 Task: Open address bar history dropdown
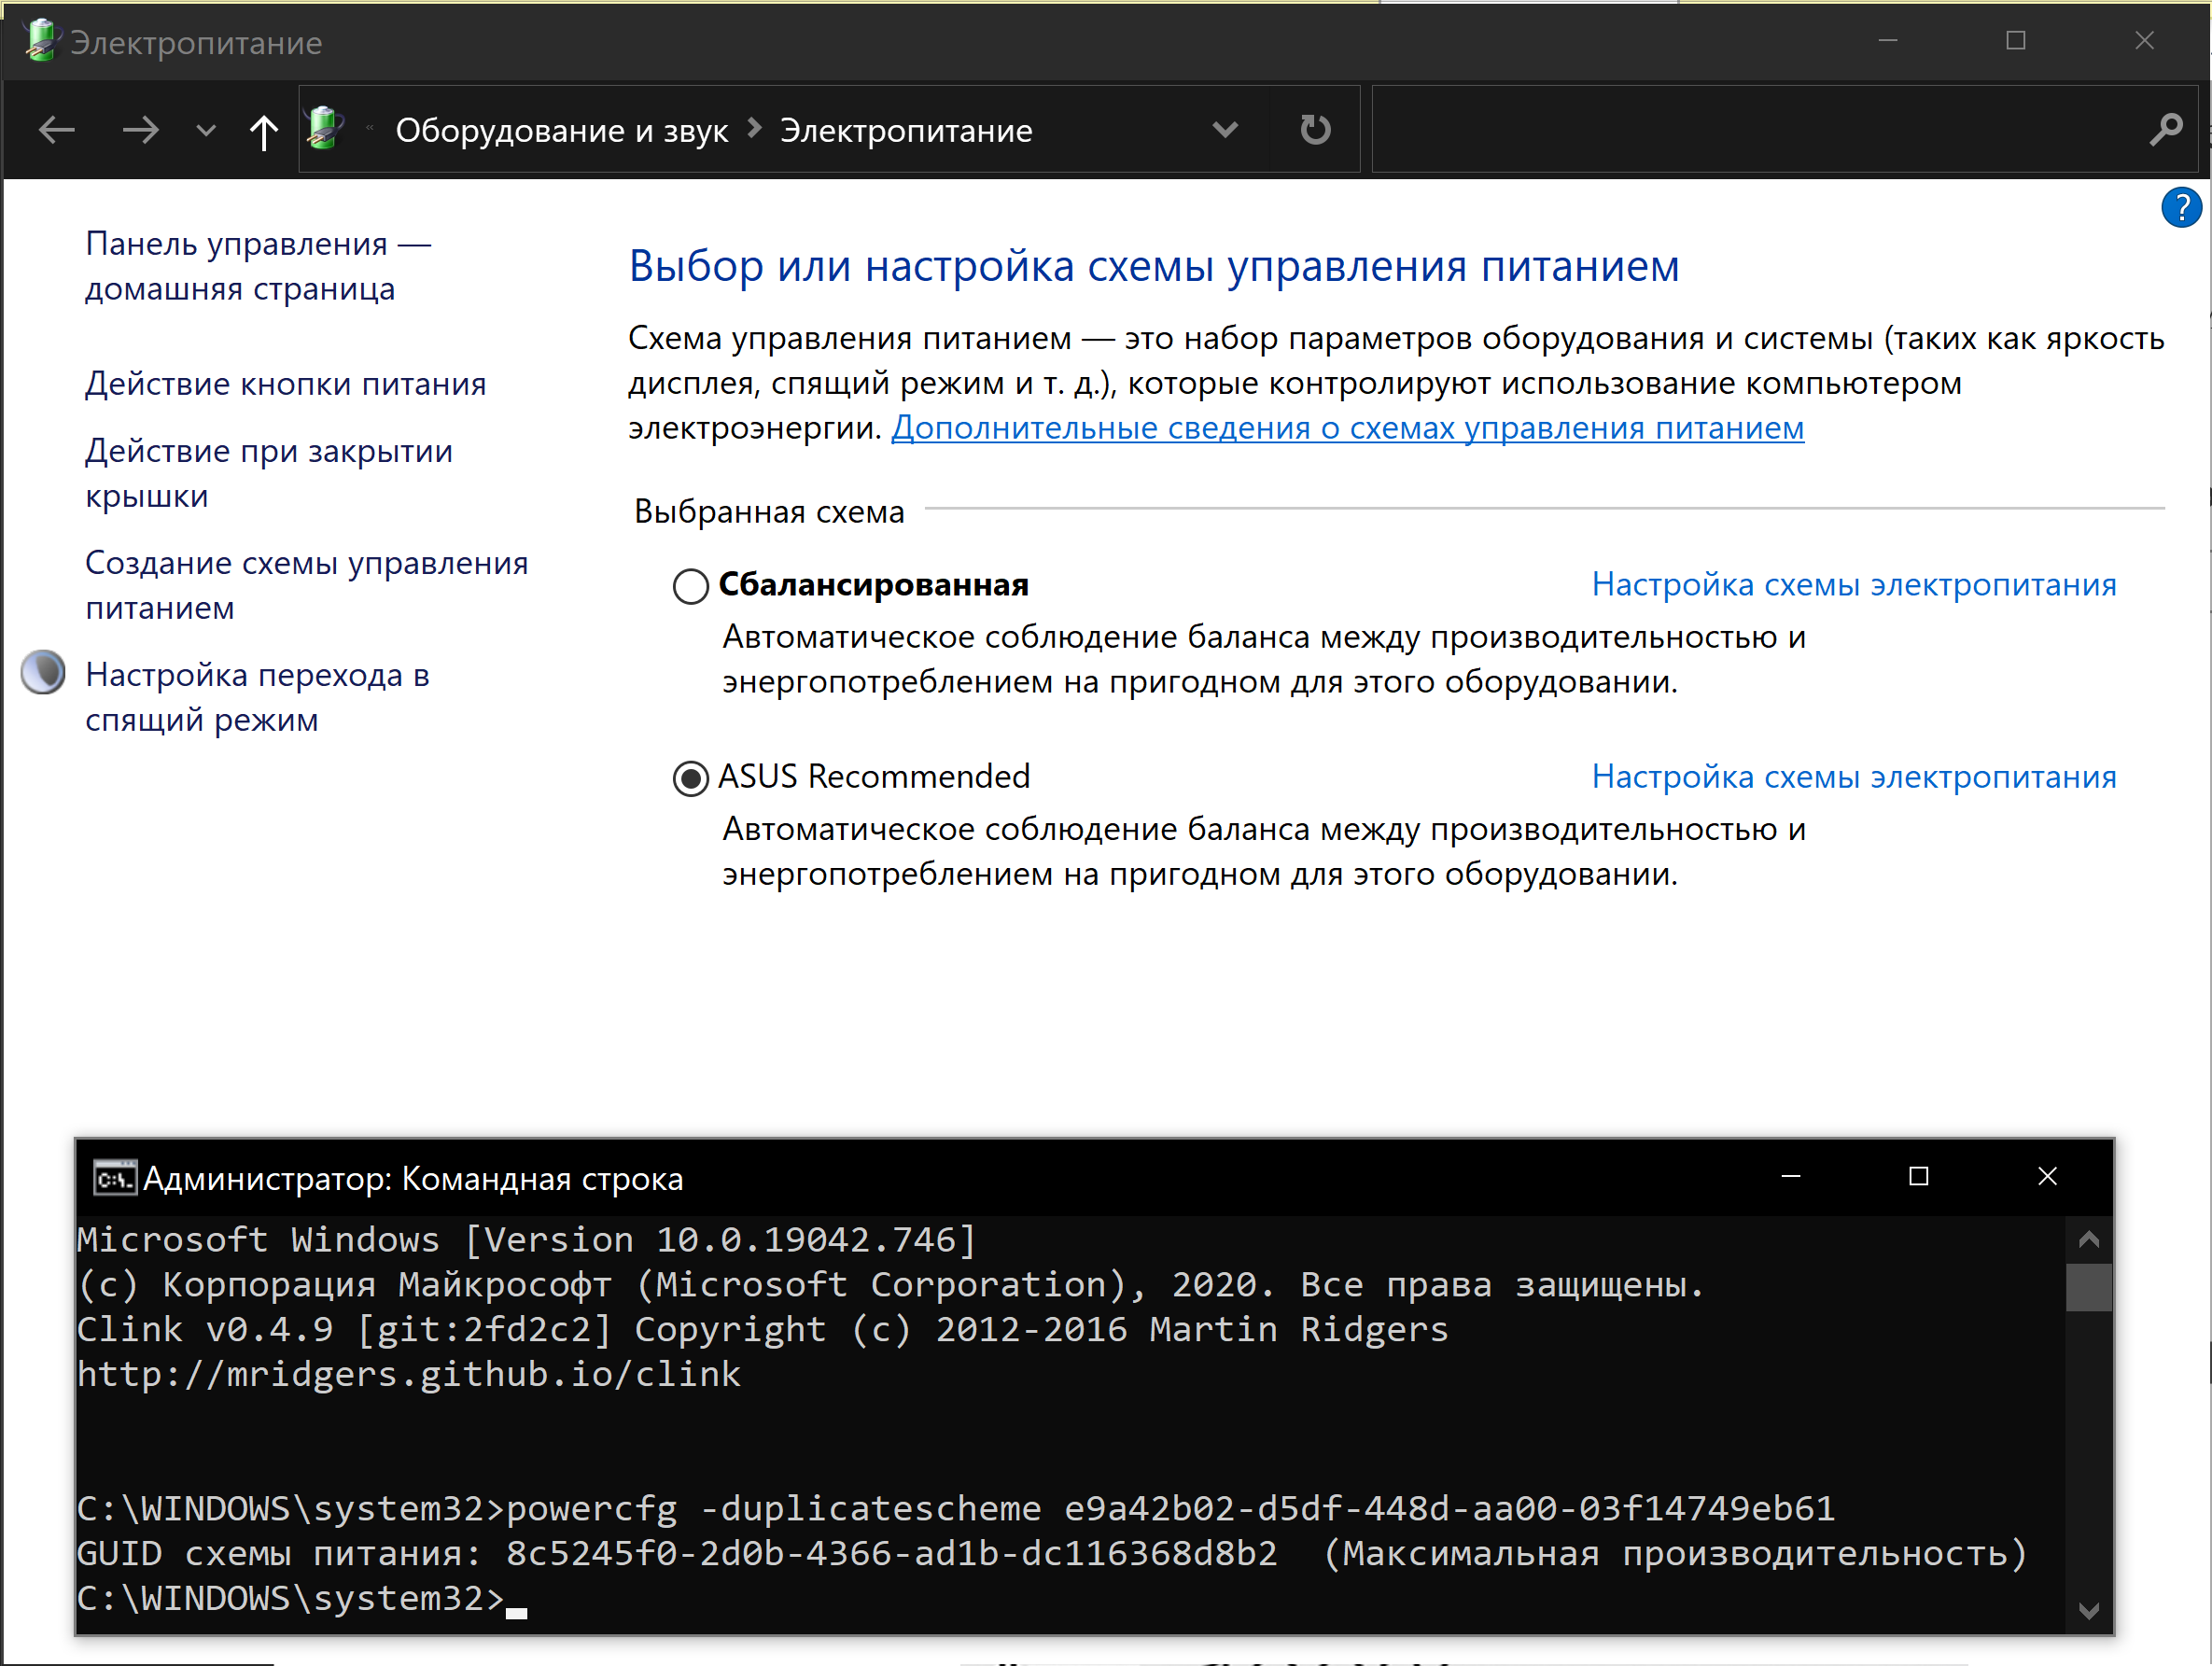(x=1225, y=129)
